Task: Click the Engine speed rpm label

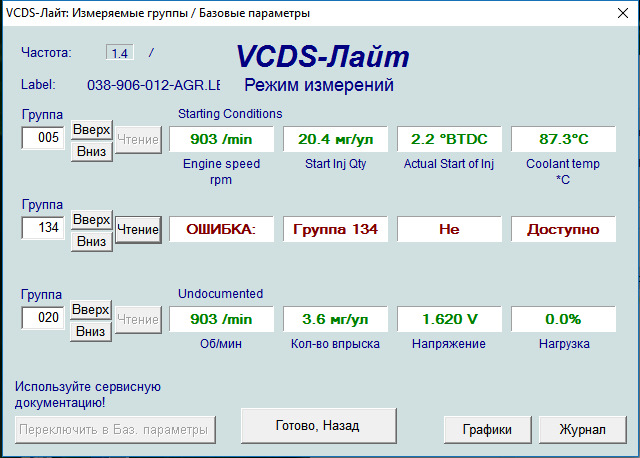Action: tap(221, 172)
